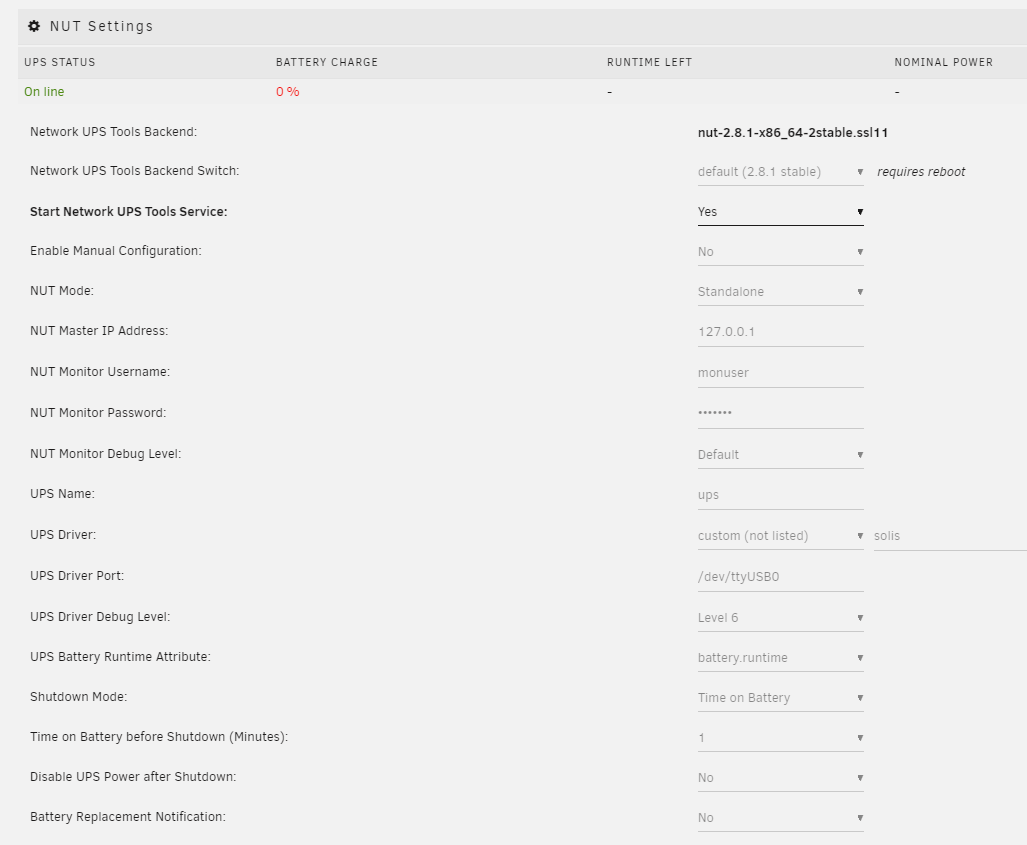Click the NUT Monitor Username field
Screen dimensions: 1027x845
(780, 373)
